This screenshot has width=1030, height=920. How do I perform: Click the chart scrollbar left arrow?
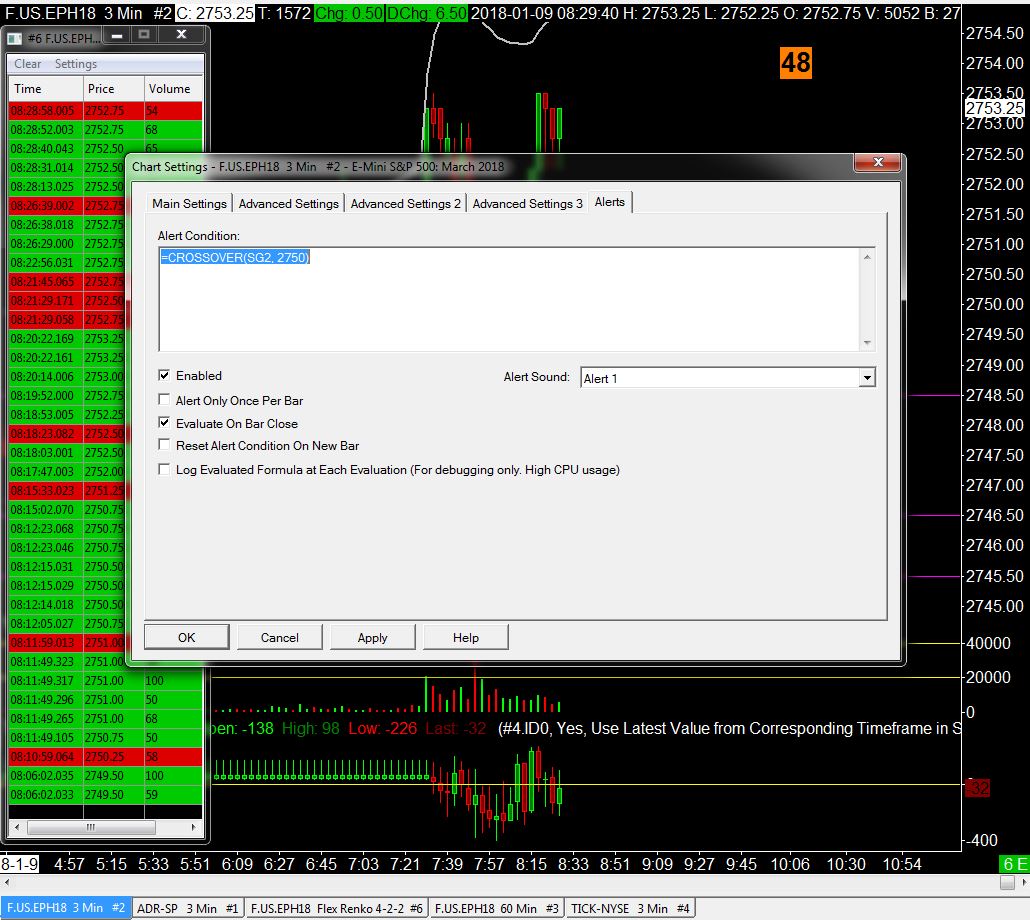[6, 883]
